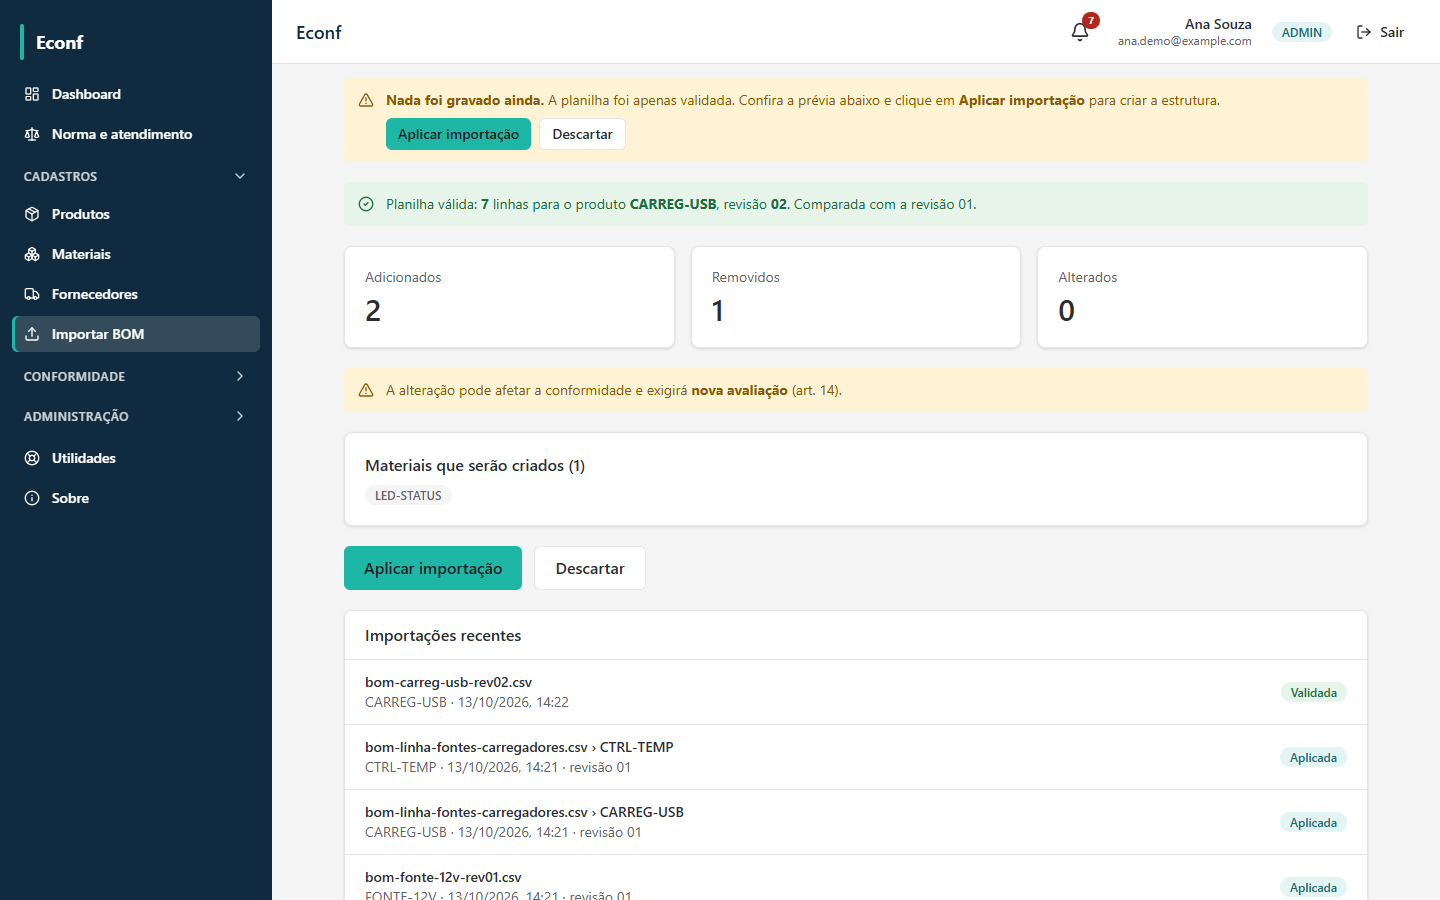
Task: Click the Norma e atendimento scale icon
Action: pyautogui.click(x=32, y=134)
